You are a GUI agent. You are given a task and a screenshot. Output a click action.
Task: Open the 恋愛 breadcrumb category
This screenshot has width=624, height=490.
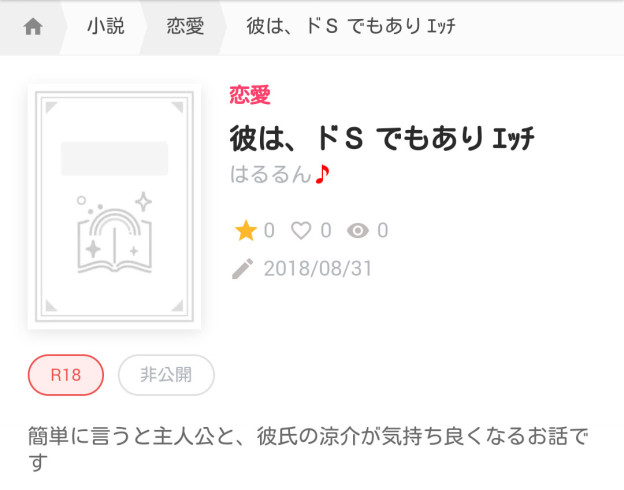(185, 27)
